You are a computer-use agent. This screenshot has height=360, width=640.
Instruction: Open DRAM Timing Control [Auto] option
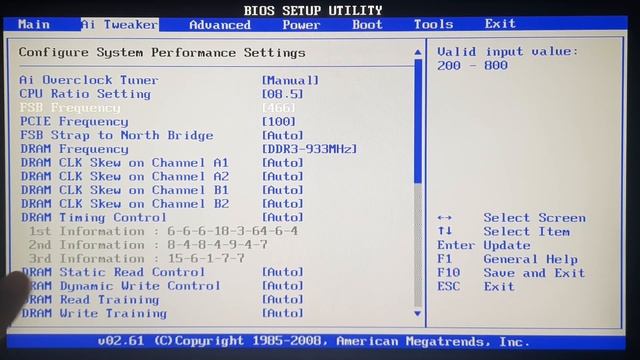pos(282,218)
